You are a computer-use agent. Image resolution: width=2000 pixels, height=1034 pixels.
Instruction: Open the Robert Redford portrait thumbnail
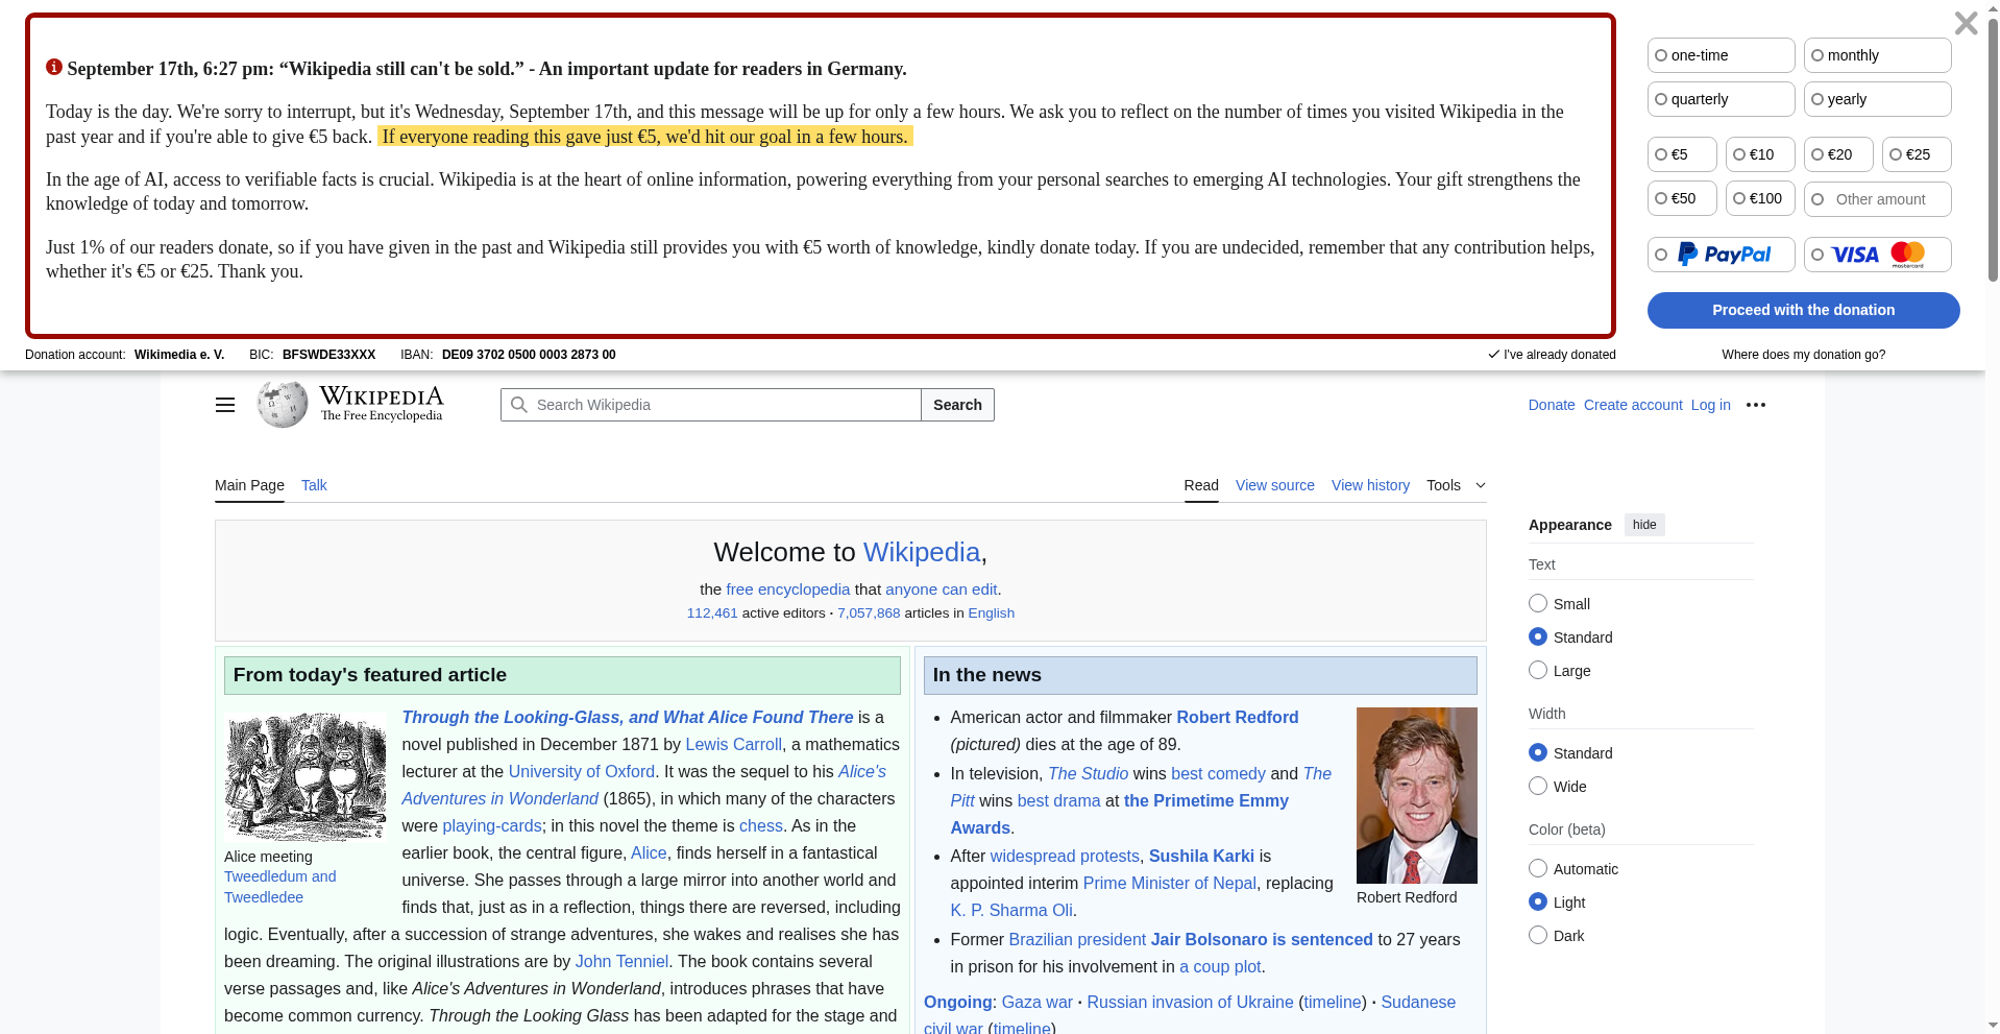[1416, 795]
